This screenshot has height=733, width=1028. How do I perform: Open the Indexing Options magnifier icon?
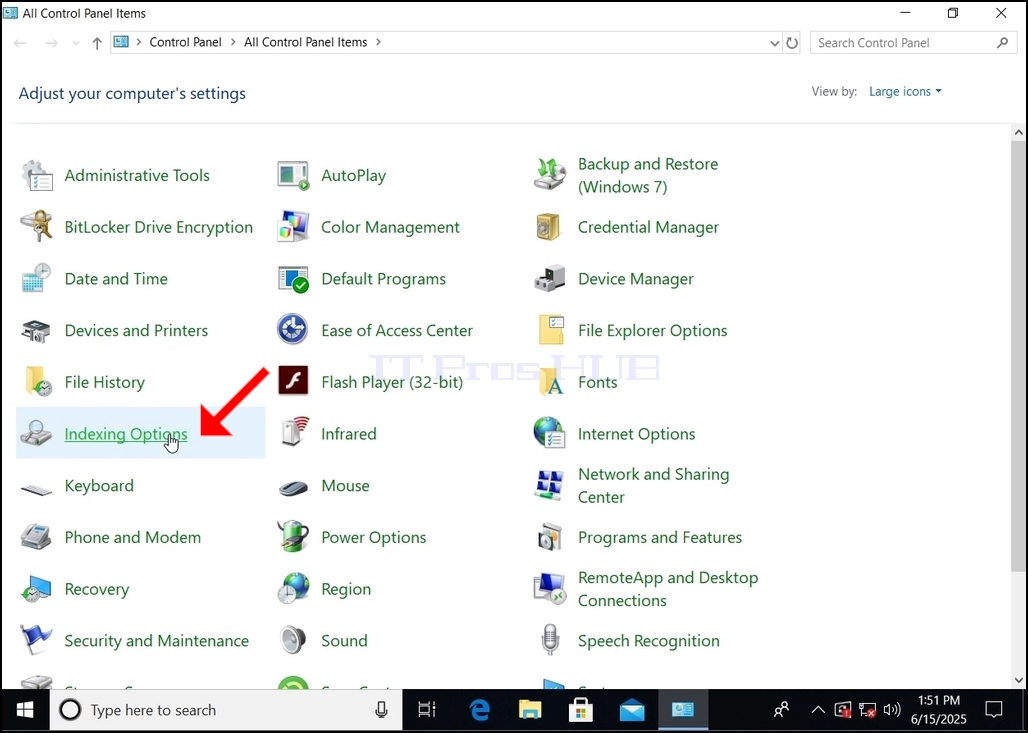(36, 434)
